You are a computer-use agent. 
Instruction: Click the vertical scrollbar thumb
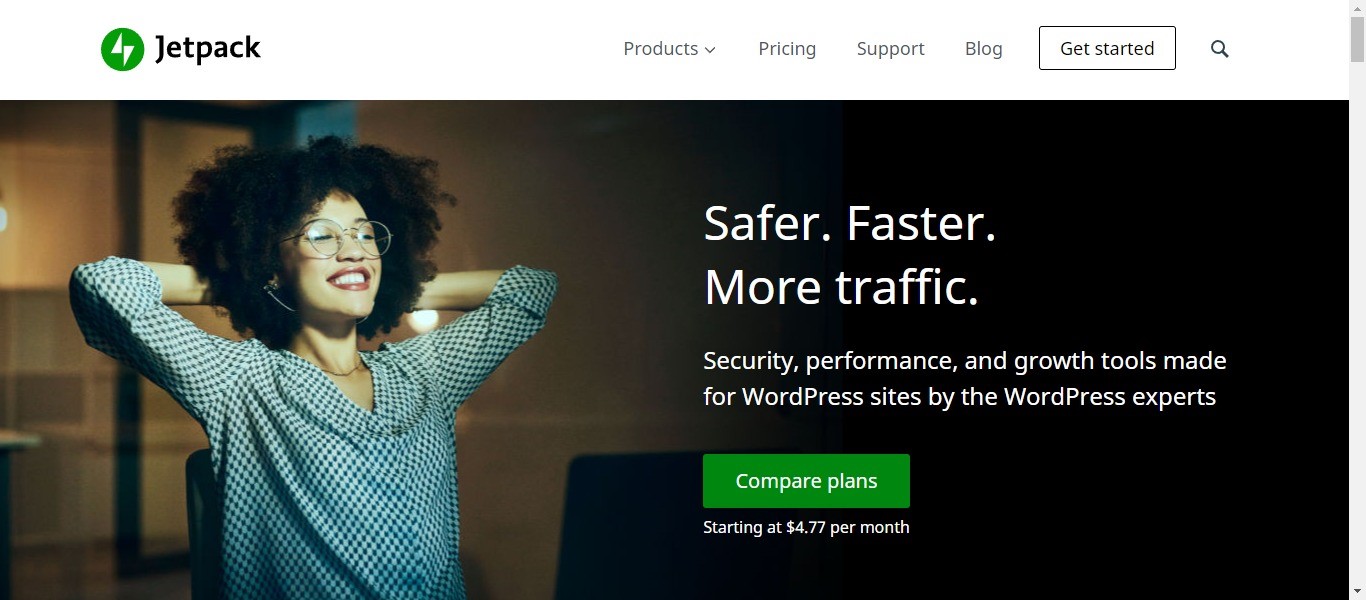point(1357,40)
